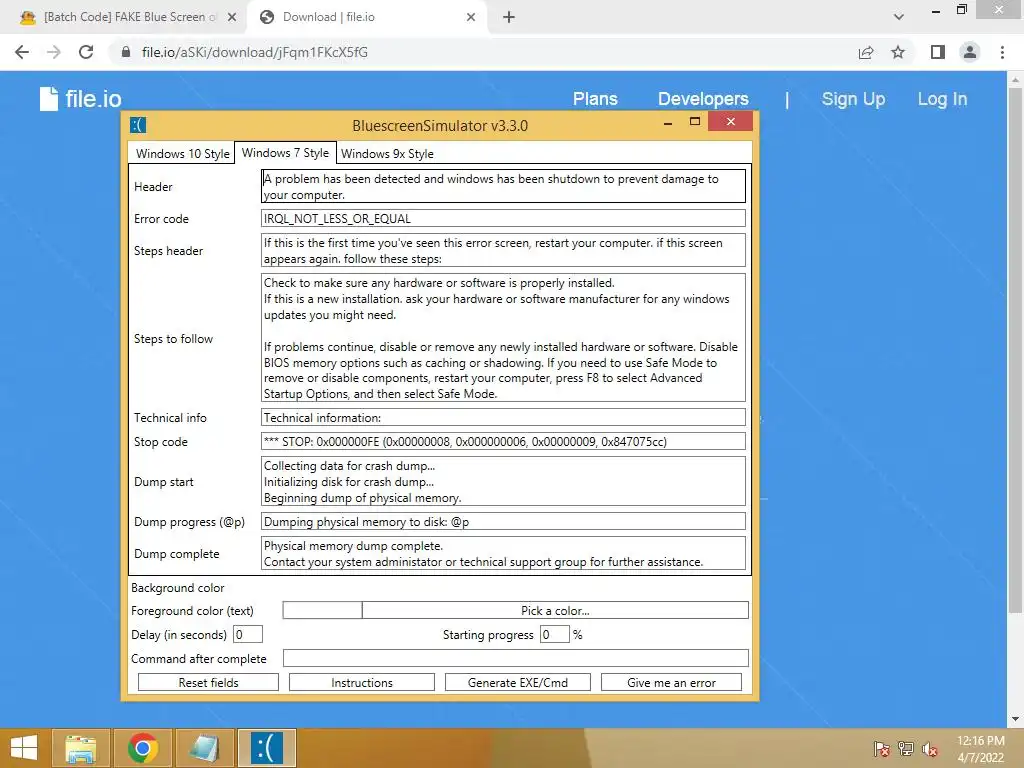The height and width of the screenshot is (768, 1024).
Task: Open the Instructions button
Action: 362,682
